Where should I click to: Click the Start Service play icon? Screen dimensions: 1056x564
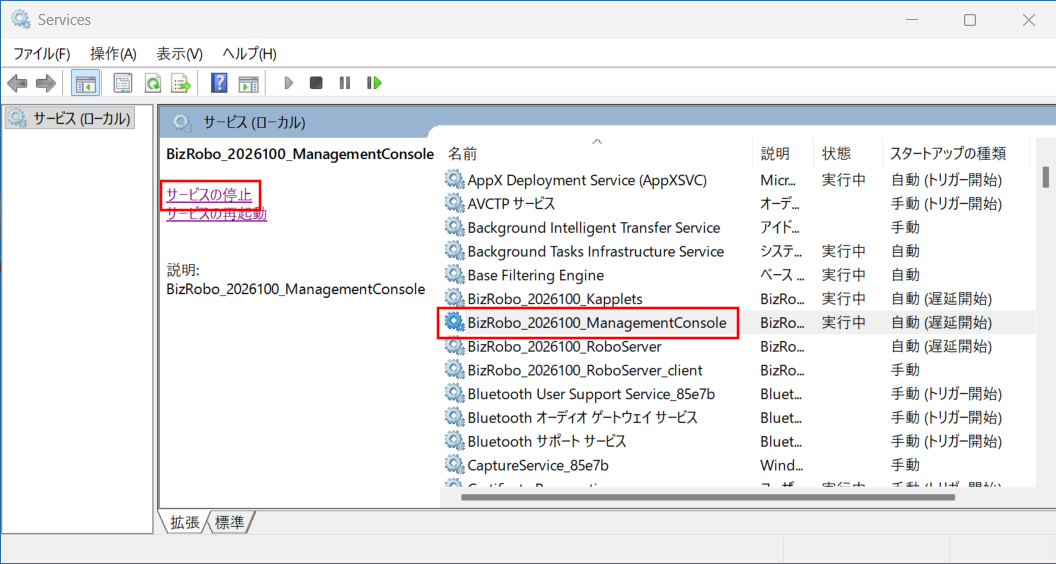click(x=289, y=83)
